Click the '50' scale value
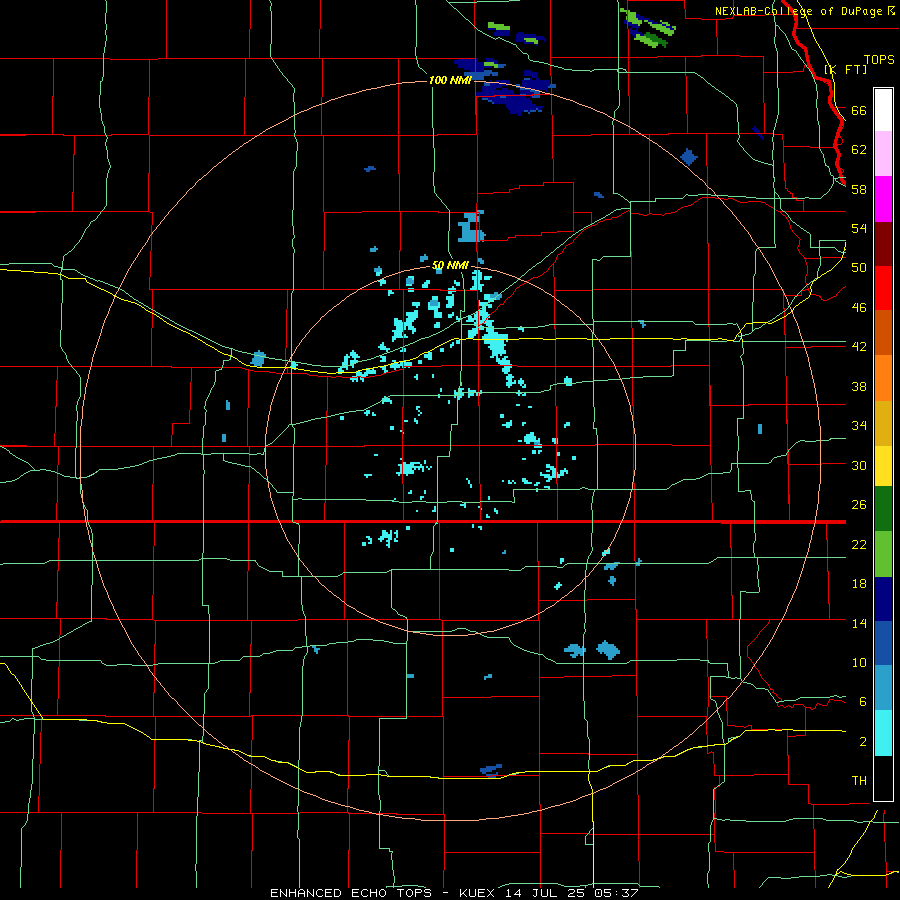This screenshot has height=900, width=900. click(x=859, y=268)
